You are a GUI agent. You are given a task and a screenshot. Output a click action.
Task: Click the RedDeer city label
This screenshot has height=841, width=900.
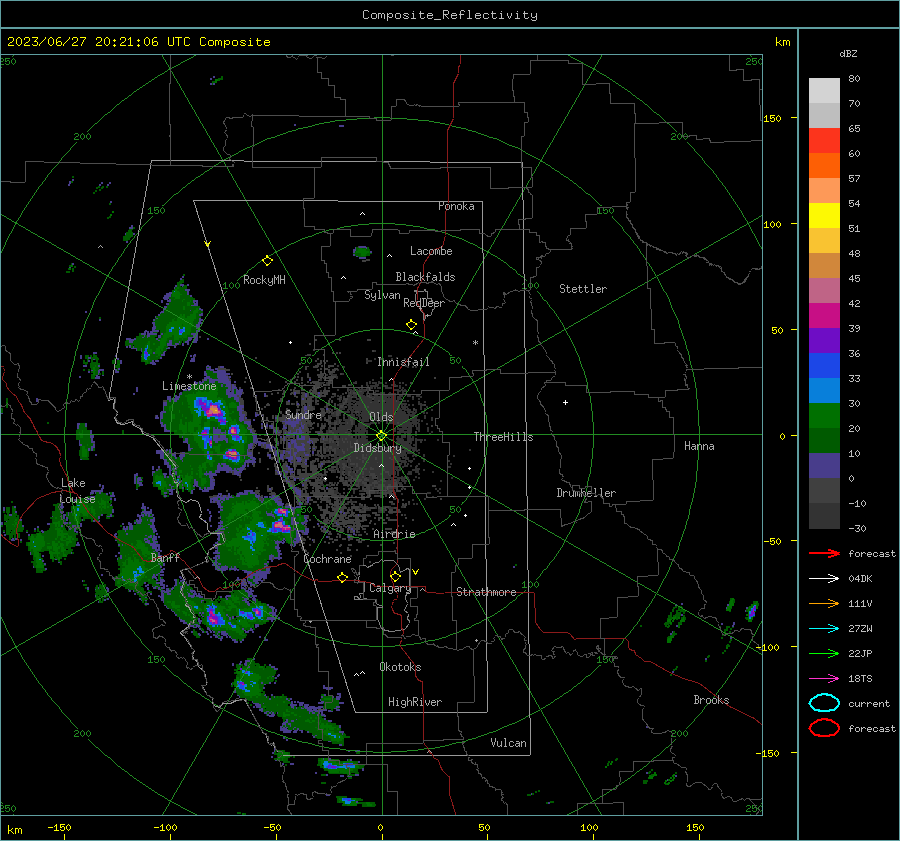pos(424,303)
